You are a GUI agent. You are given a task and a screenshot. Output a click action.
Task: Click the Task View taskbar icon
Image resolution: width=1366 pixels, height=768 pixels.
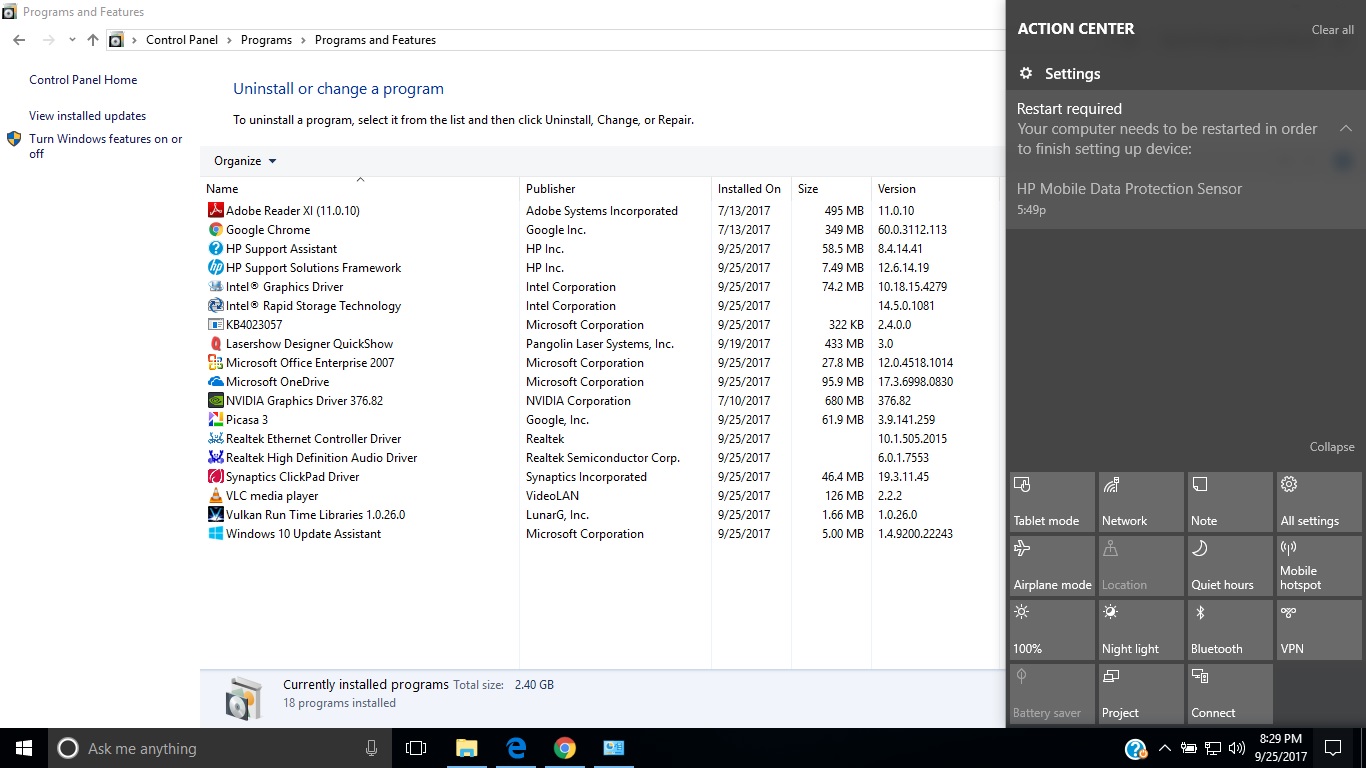(x=416, y=748)
